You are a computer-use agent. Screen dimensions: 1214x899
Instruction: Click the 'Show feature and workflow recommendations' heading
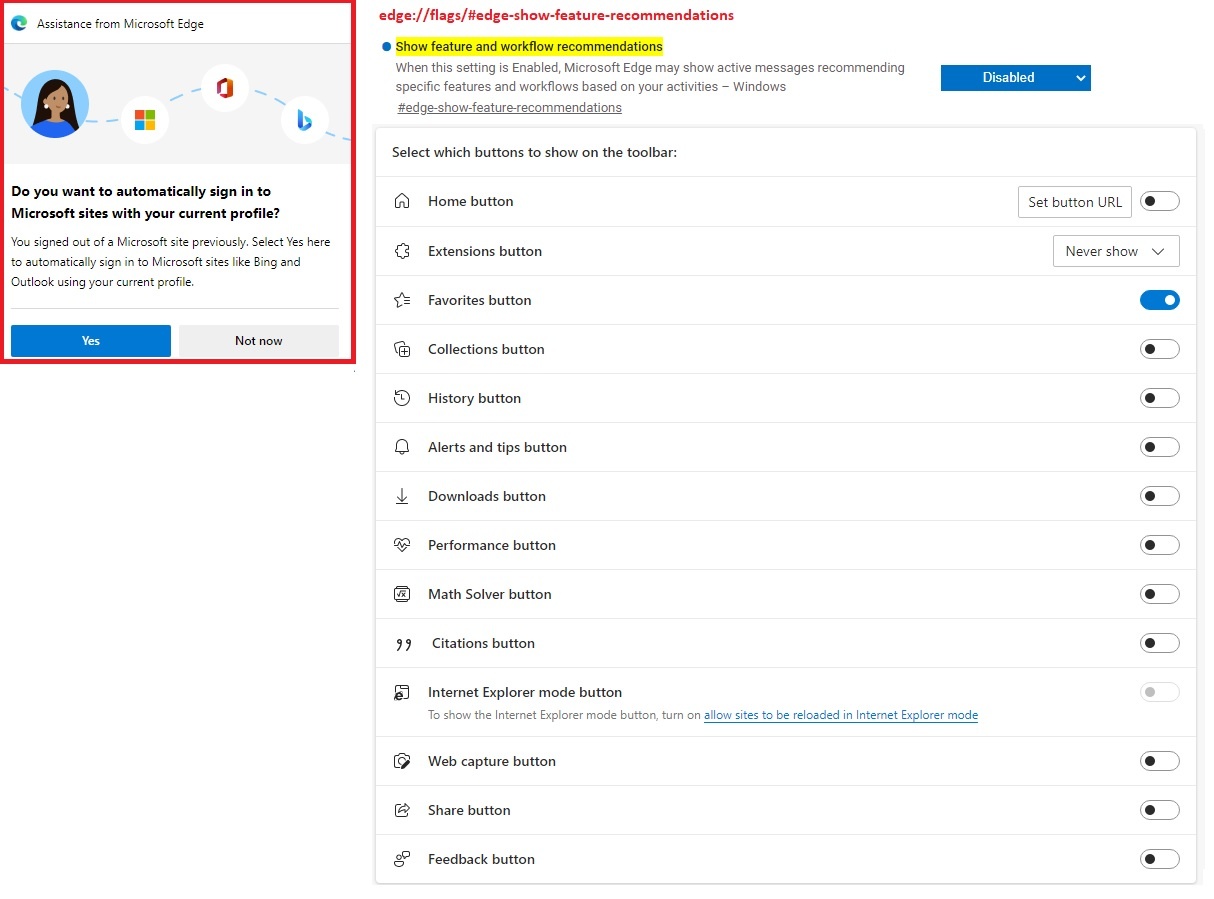529,46
